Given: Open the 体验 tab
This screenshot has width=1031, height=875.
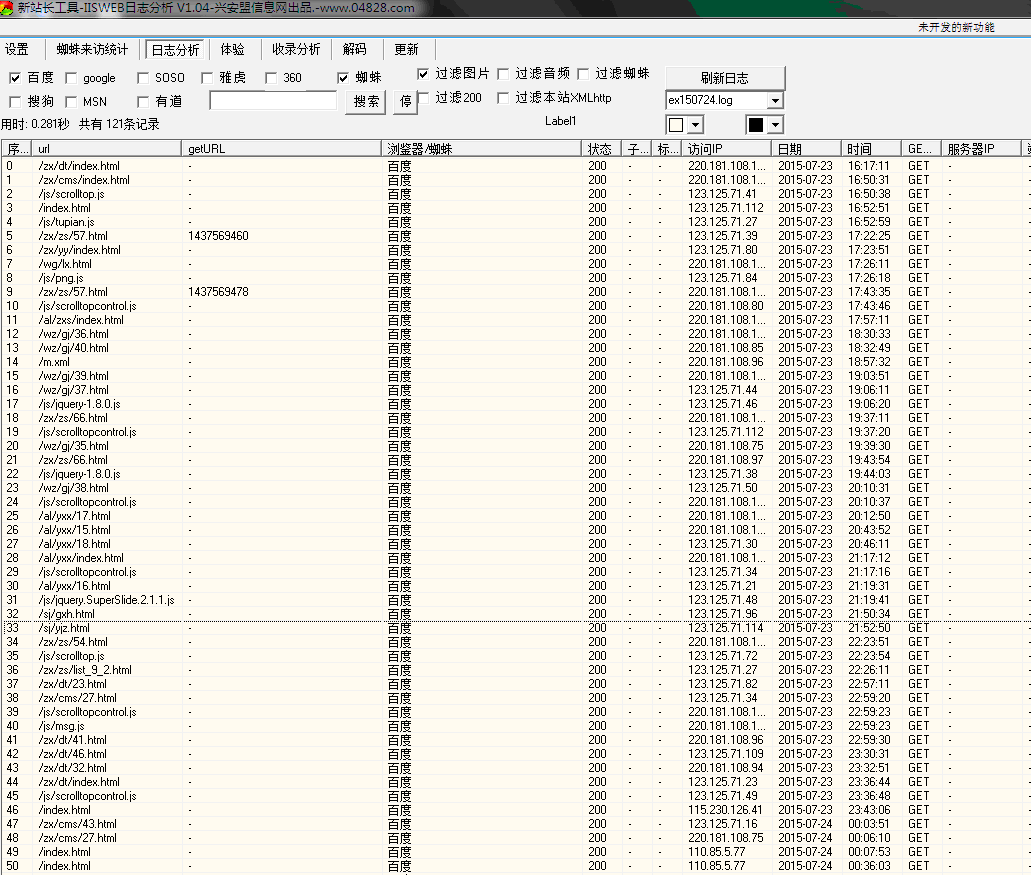Looking at the screenshot, I should click(x=232, y=49).
